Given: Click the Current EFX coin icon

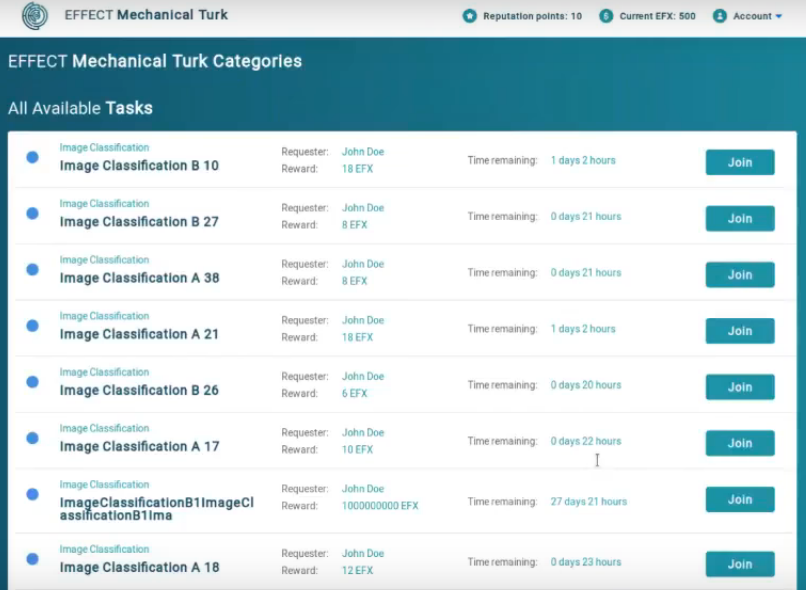Looking at the screenshot, I should pos(606,16).
